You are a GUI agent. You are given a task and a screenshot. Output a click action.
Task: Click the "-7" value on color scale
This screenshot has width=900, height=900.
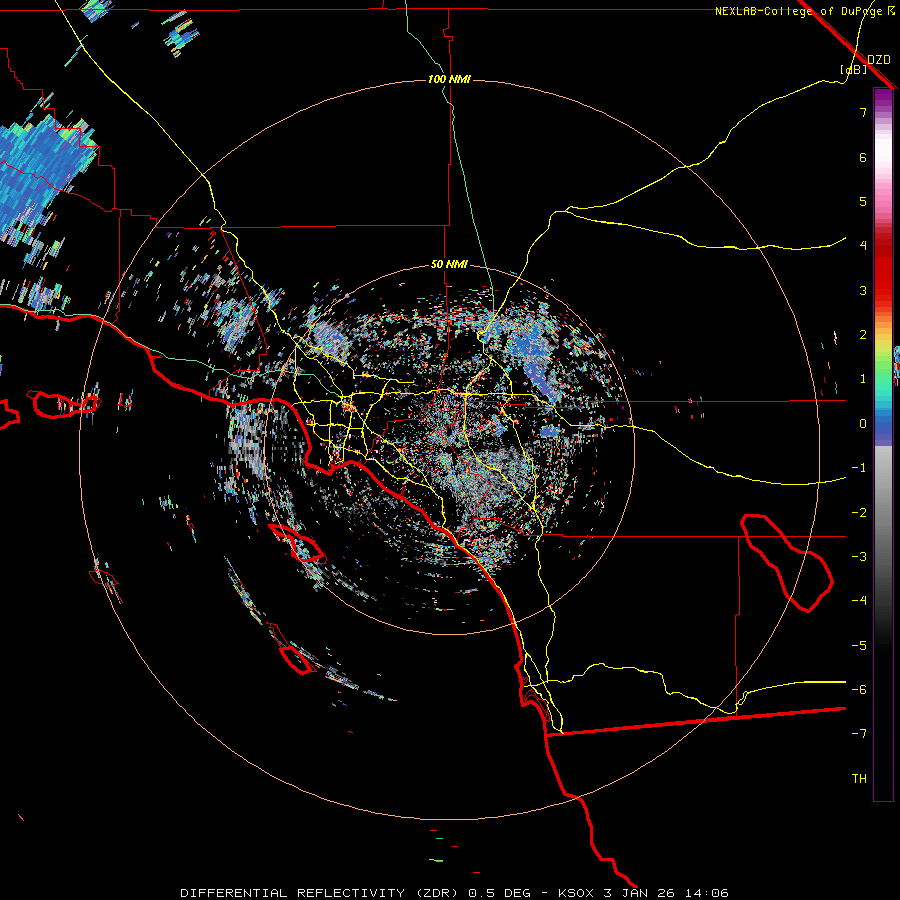(859, 734)
